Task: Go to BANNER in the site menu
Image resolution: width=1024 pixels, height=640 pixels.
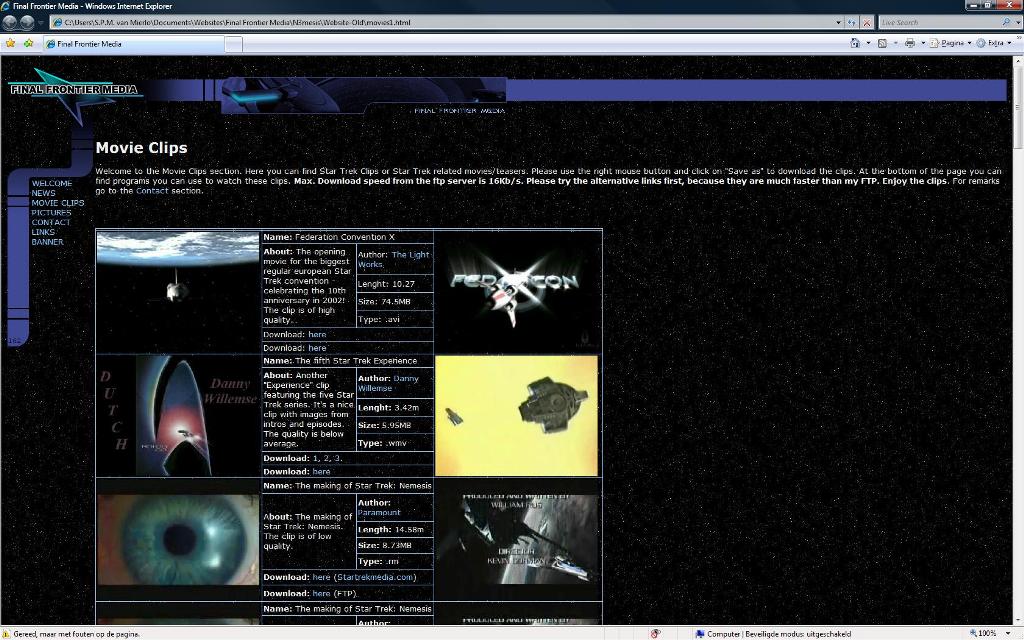Action: click(47, 242)
